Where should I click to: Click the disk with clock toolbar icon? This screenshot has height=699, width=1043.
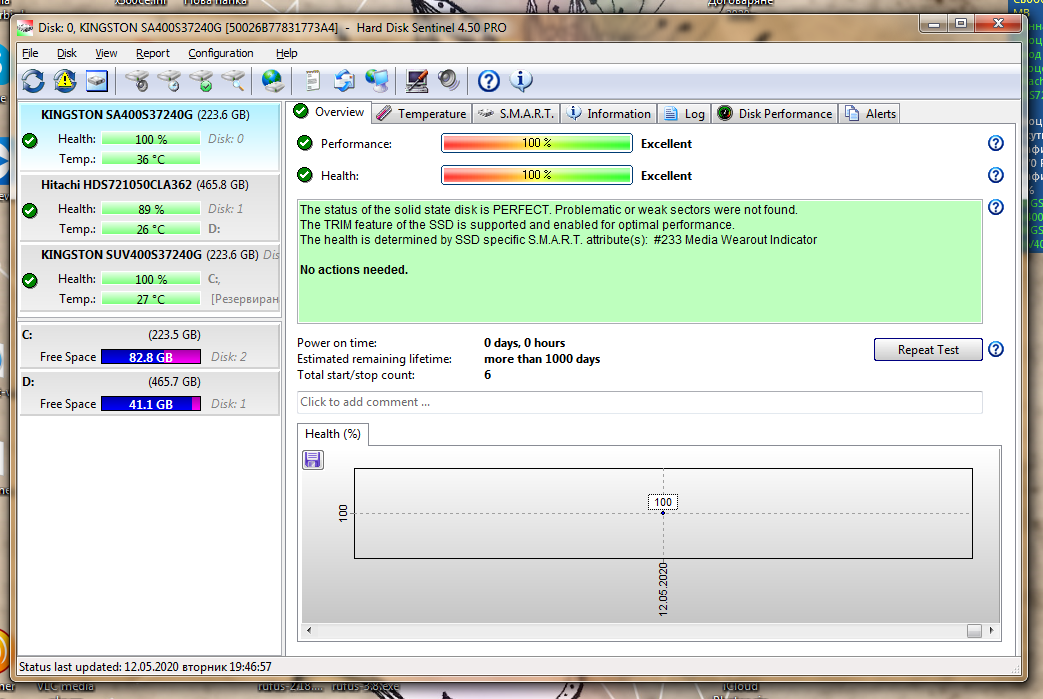tap(170, 81)
